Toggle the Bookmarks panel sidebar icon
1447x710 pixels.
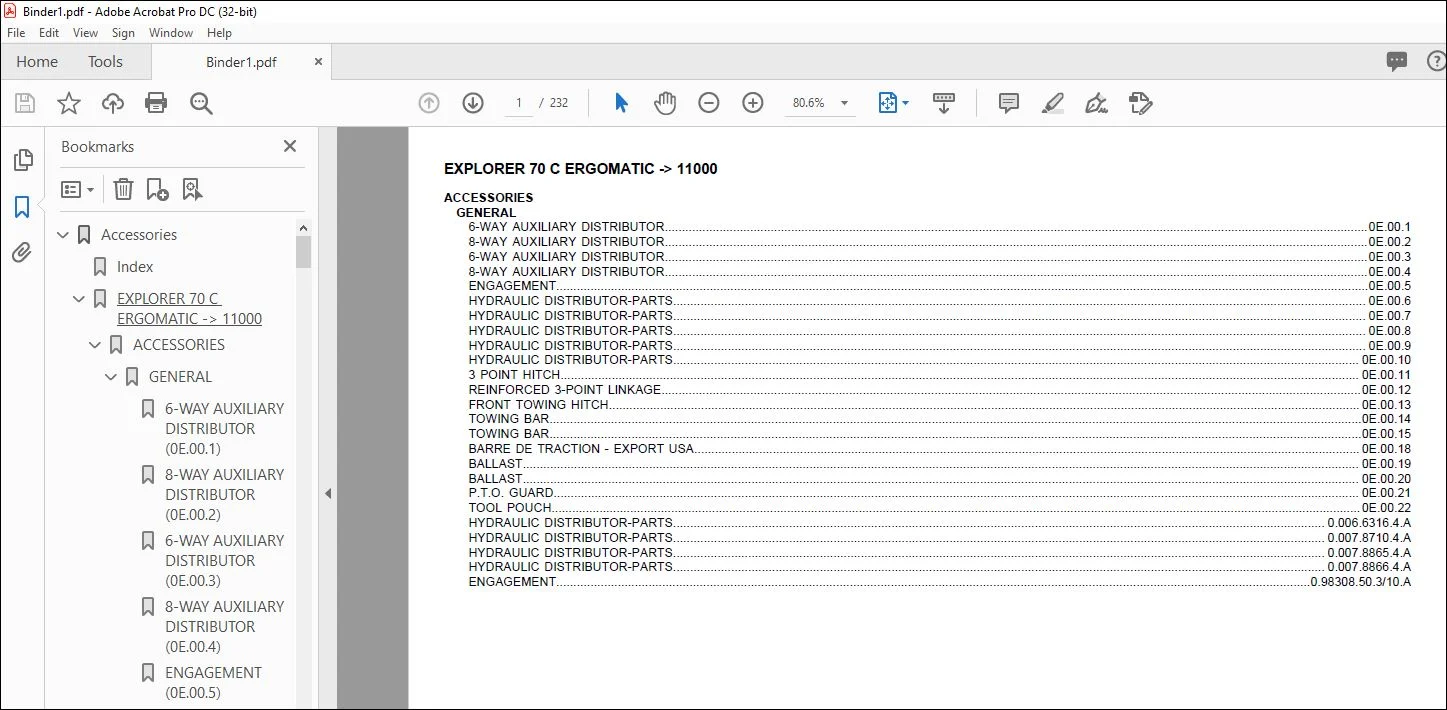click(22, 207)
